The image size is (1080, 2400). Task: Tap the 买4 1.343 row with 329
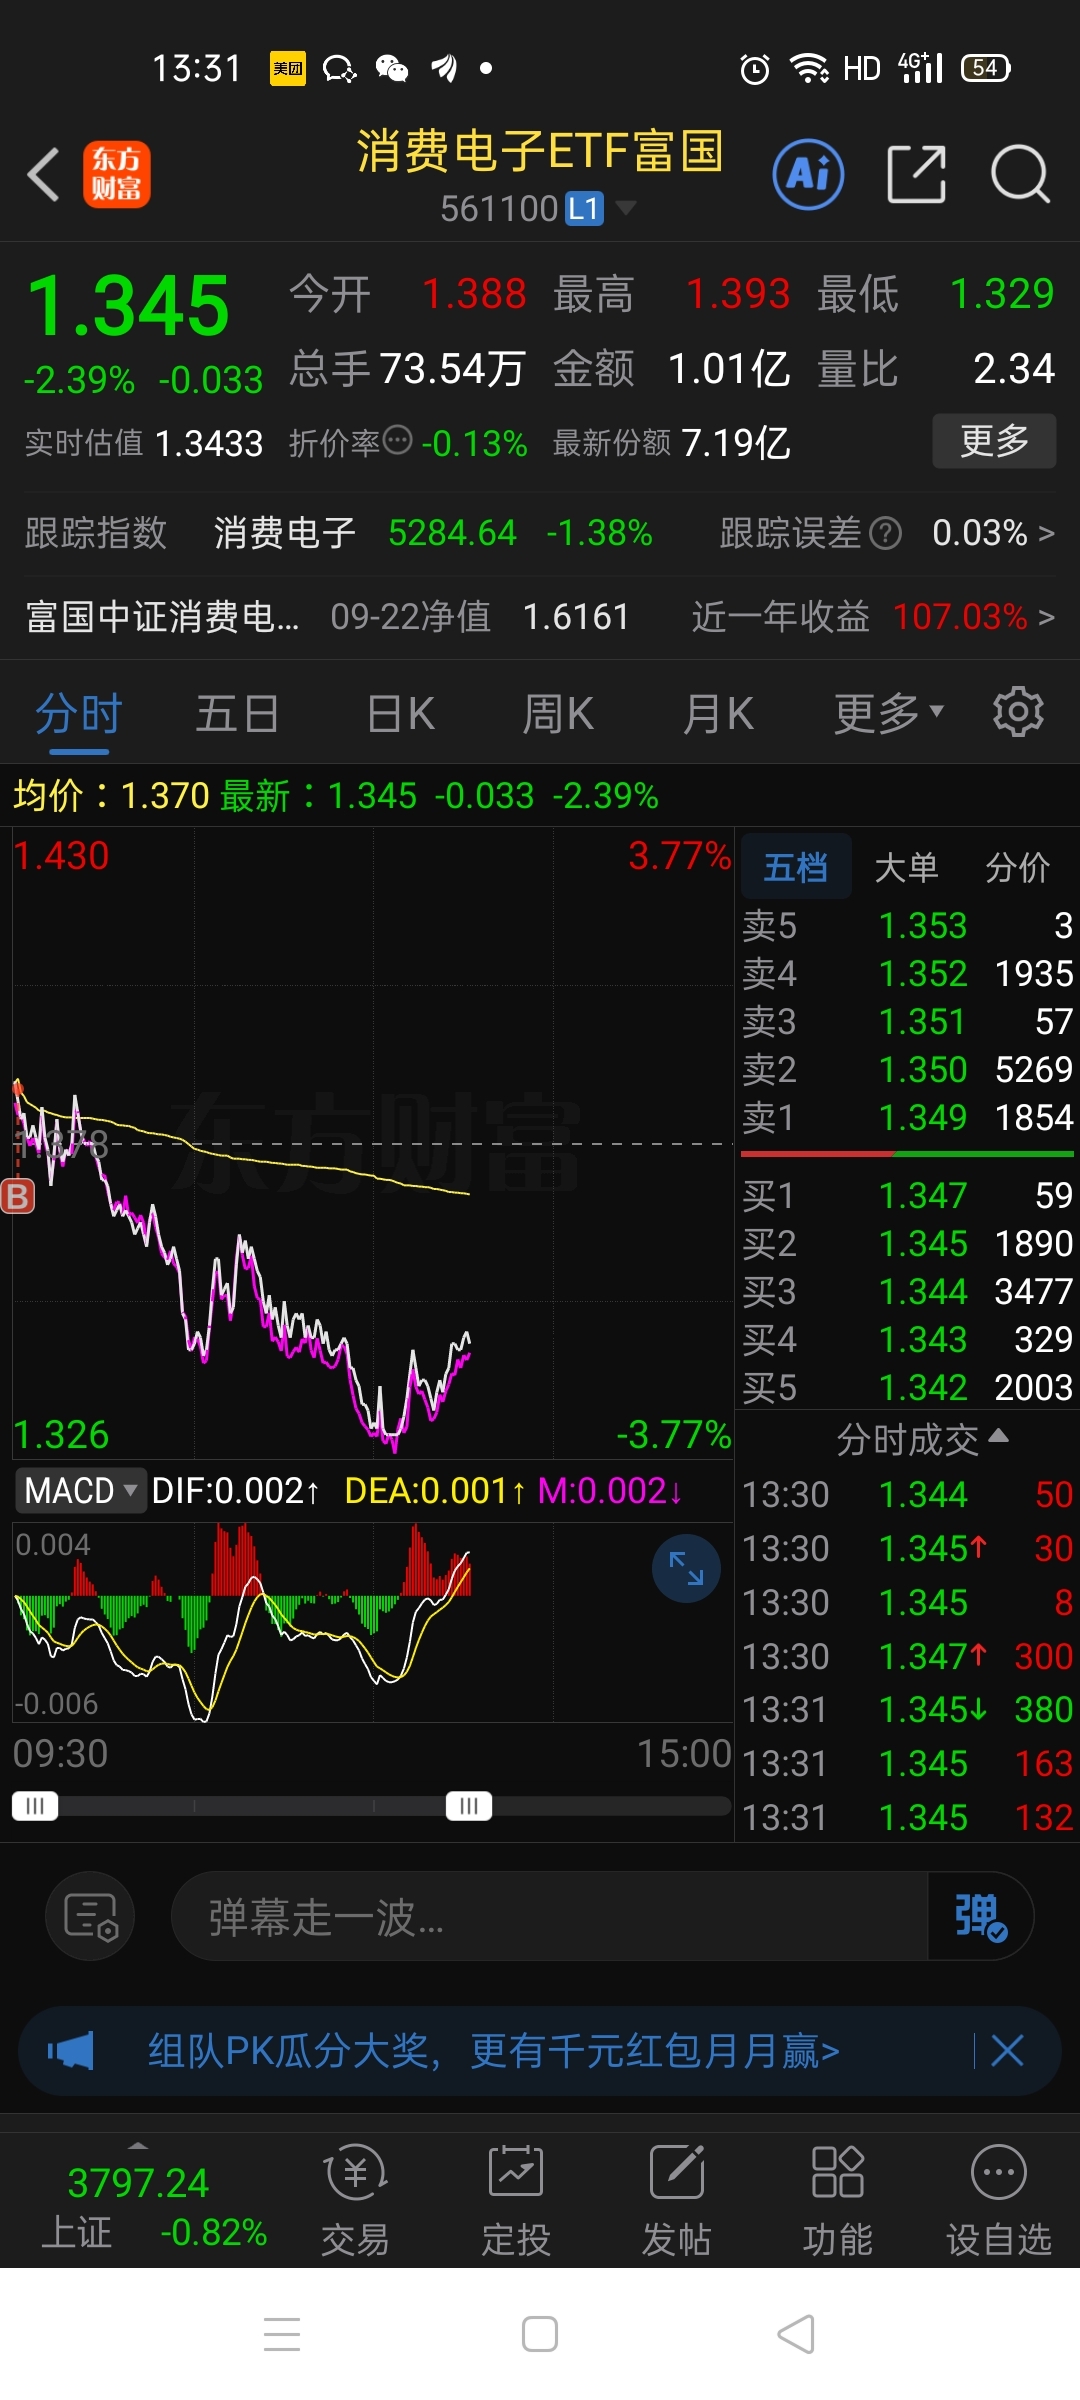point(908,1339)
